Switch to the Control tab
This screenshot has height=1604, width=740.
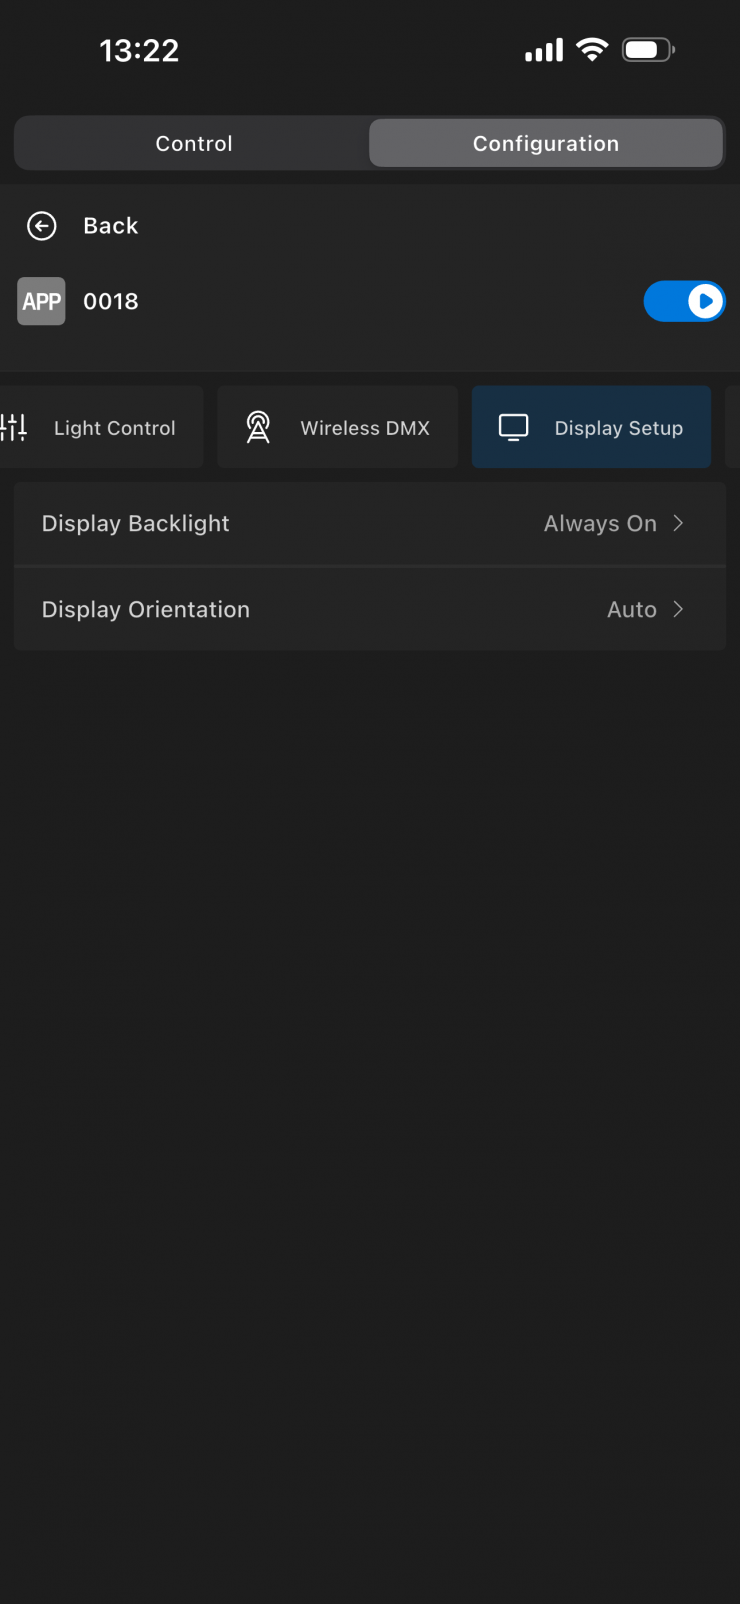click(194, 143)
